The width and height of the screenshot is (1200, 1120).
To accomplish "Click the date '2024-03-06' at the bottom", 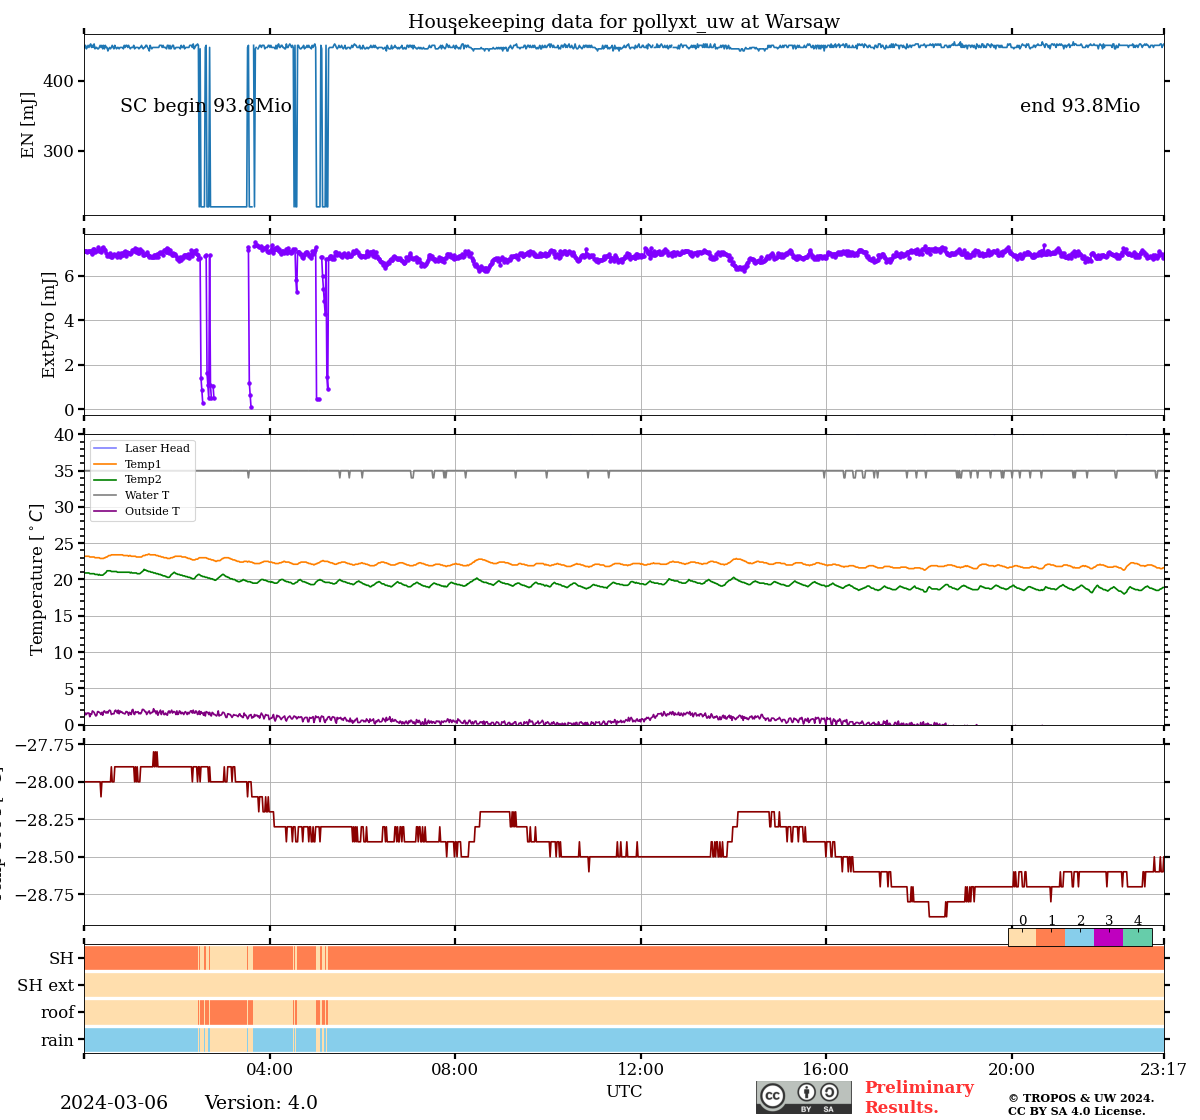I will coord(114,1103).
